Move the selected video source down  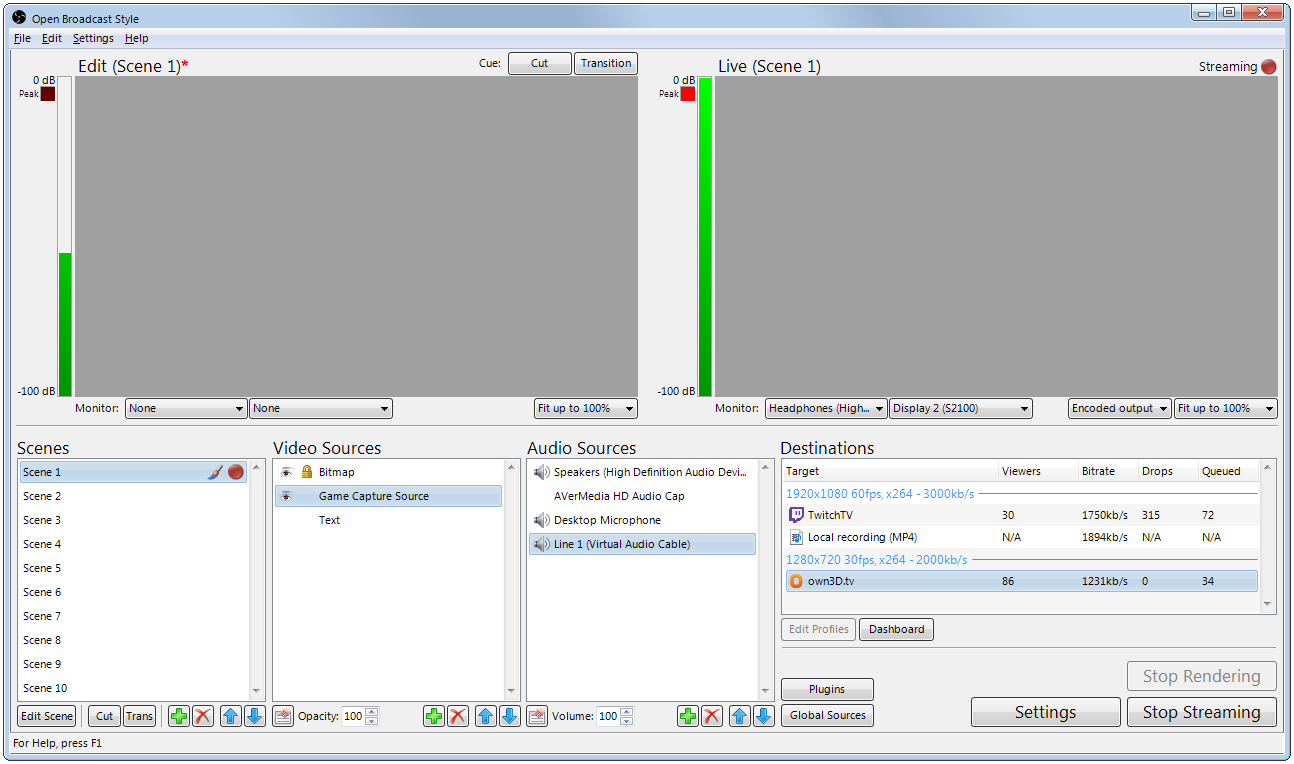pos(510,716)
